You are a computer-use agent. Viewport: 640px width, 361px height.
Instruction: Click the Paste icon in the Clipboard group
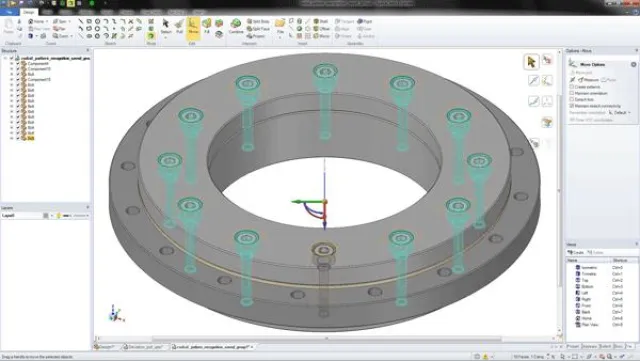tap(8, 27)
